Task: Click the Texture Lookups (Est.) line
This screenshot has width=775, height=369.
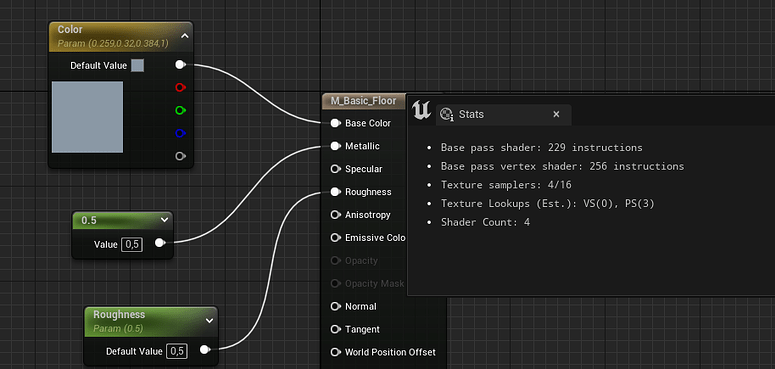Action: tap(548, 204)
